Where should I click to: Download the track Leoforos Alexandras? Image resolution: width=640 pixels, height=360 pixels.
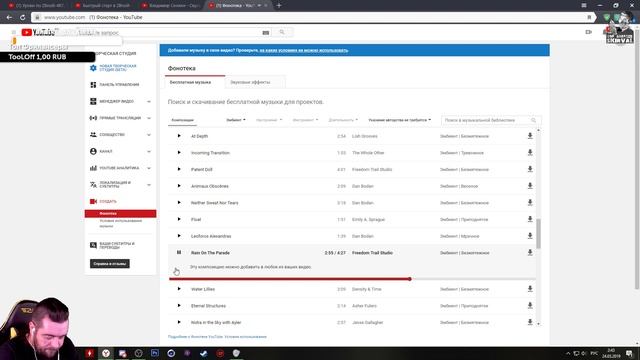[x=530, y=236]
